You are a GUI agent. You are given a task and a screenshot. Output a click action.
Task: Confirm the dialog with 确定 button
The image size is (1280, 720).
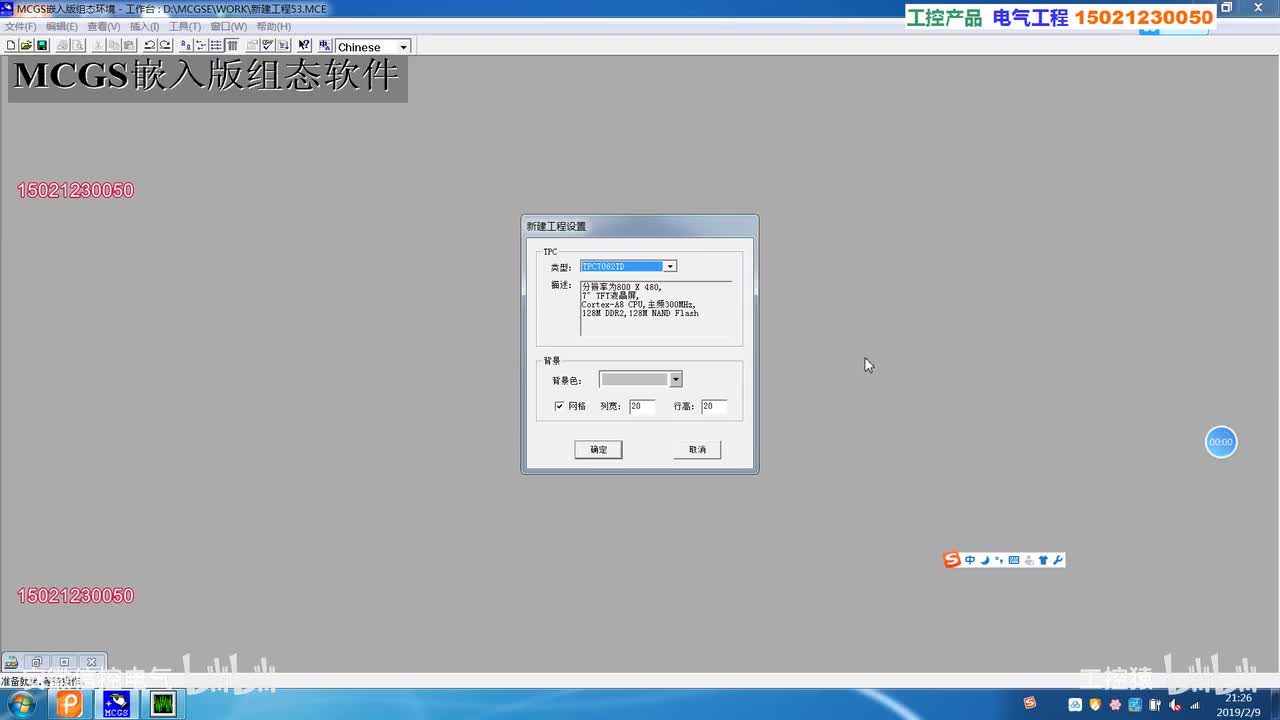(598, 450)
